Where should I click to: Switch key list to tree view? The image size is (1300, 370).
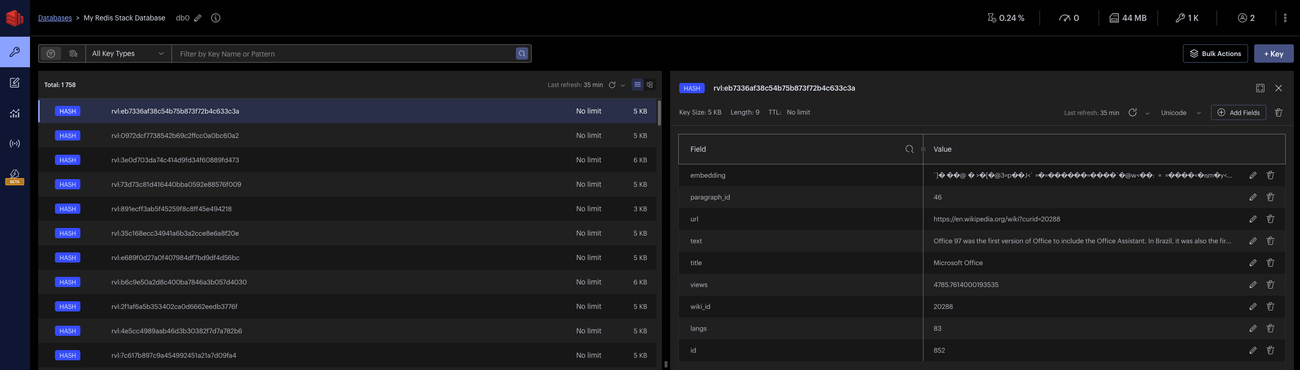coord(650,85)
